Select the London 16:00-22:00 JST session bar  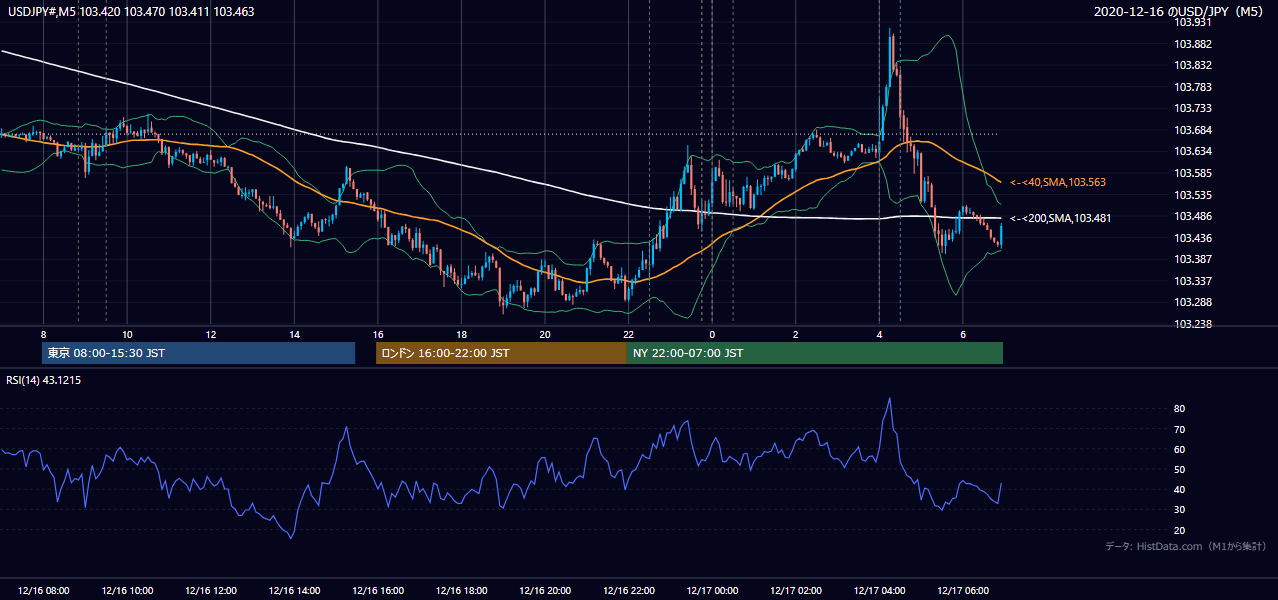point(501,353)
